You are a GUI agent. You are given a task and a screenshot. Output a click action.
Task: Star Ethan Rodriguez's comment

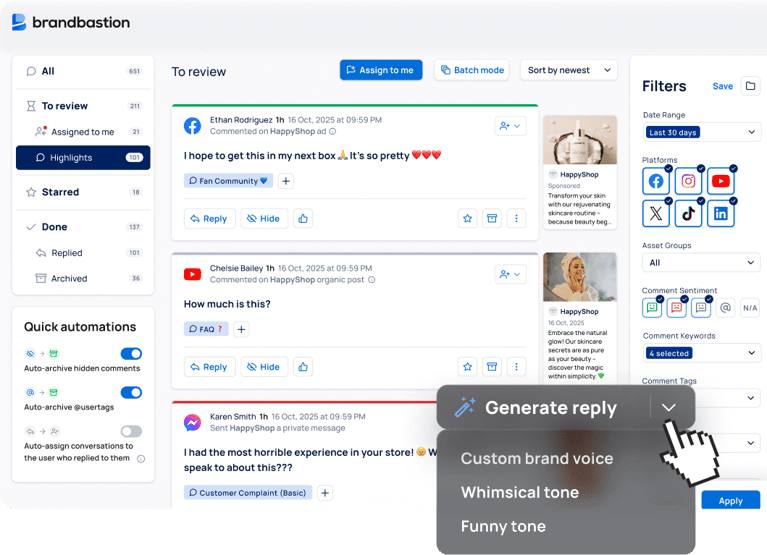[468, 219]
